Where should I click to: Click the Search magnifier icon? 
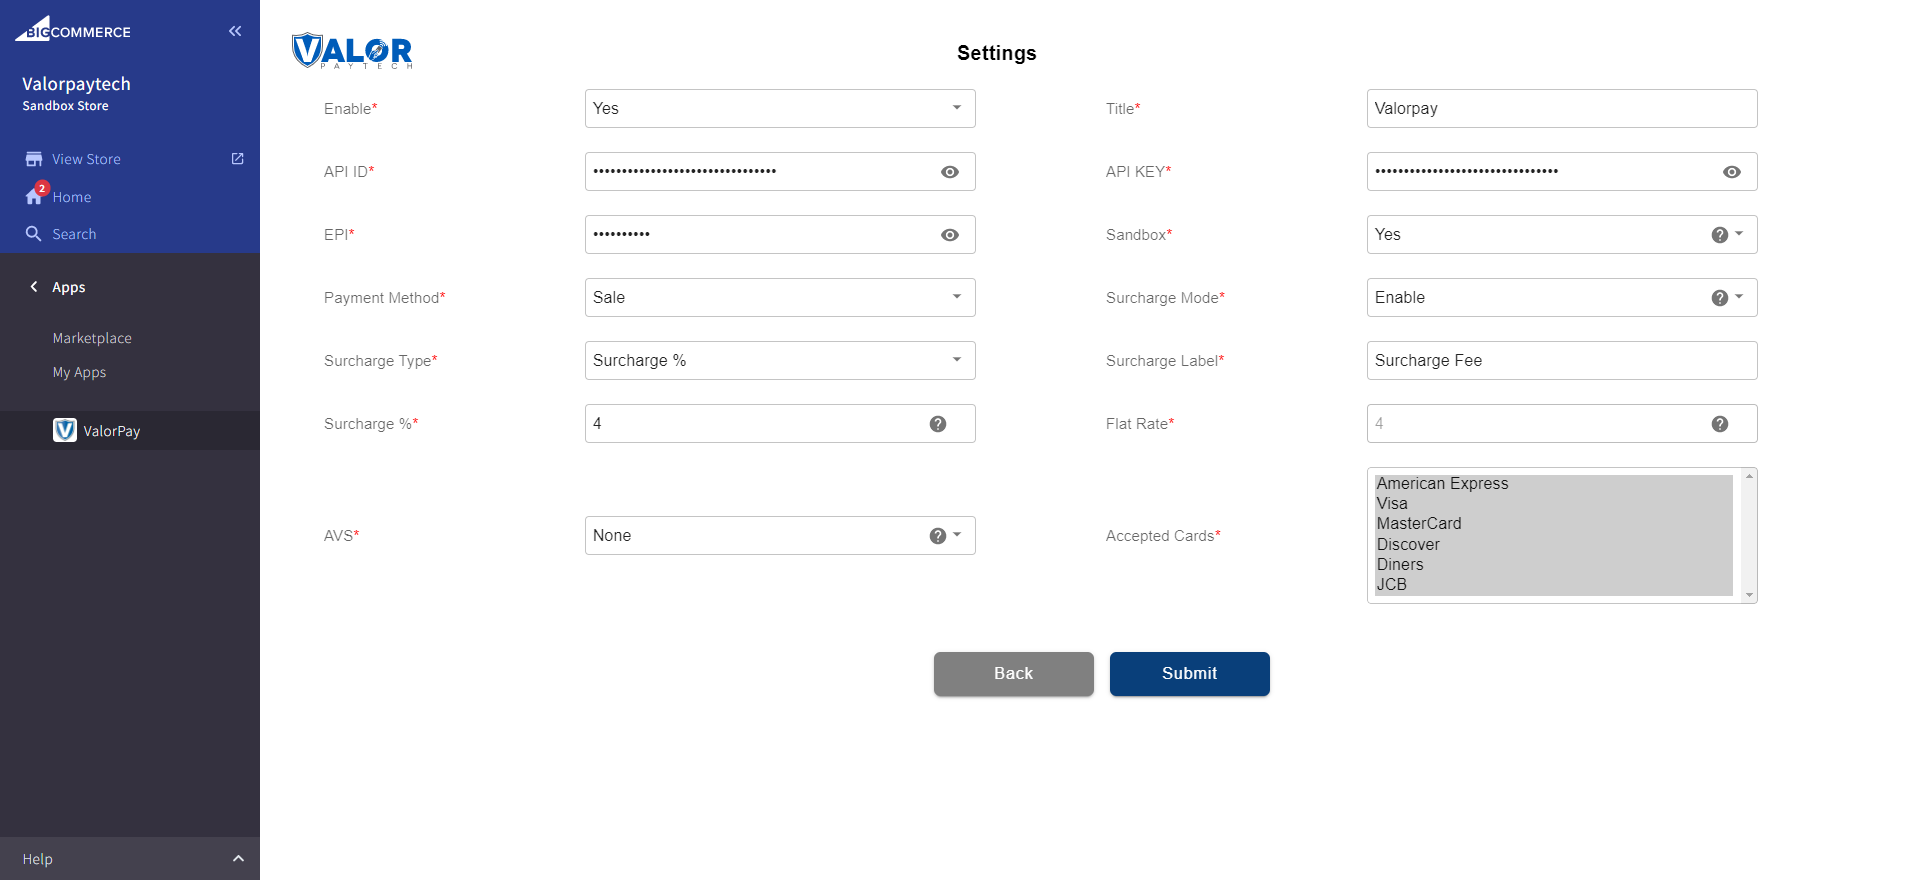pos(34,234)
